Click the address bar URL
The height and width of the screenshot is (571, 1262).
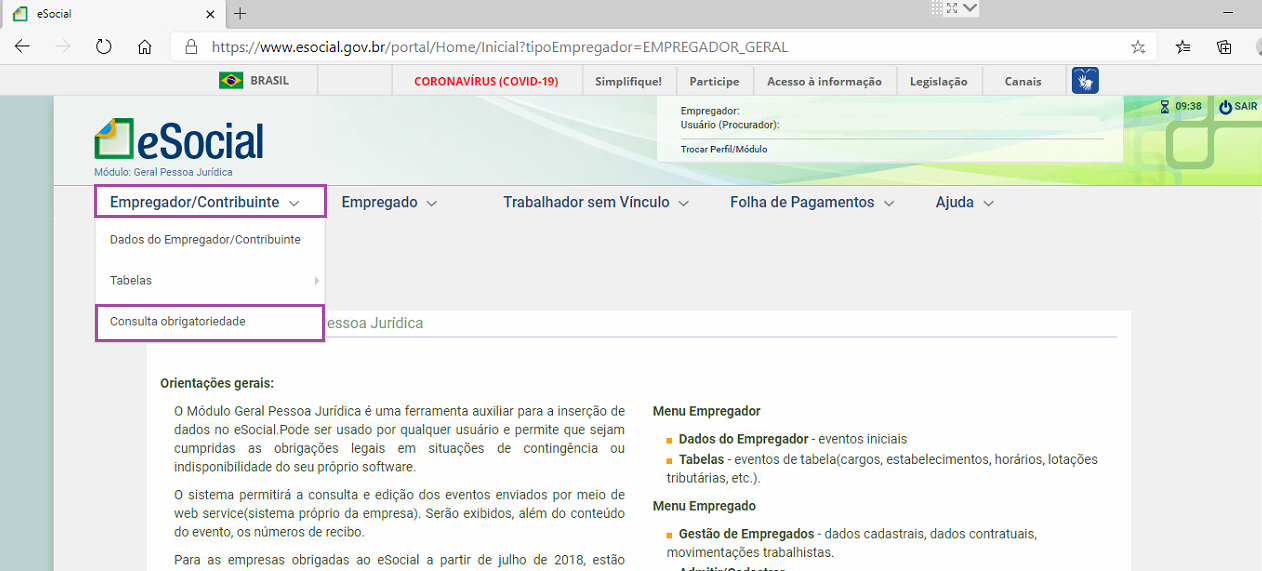500,47
